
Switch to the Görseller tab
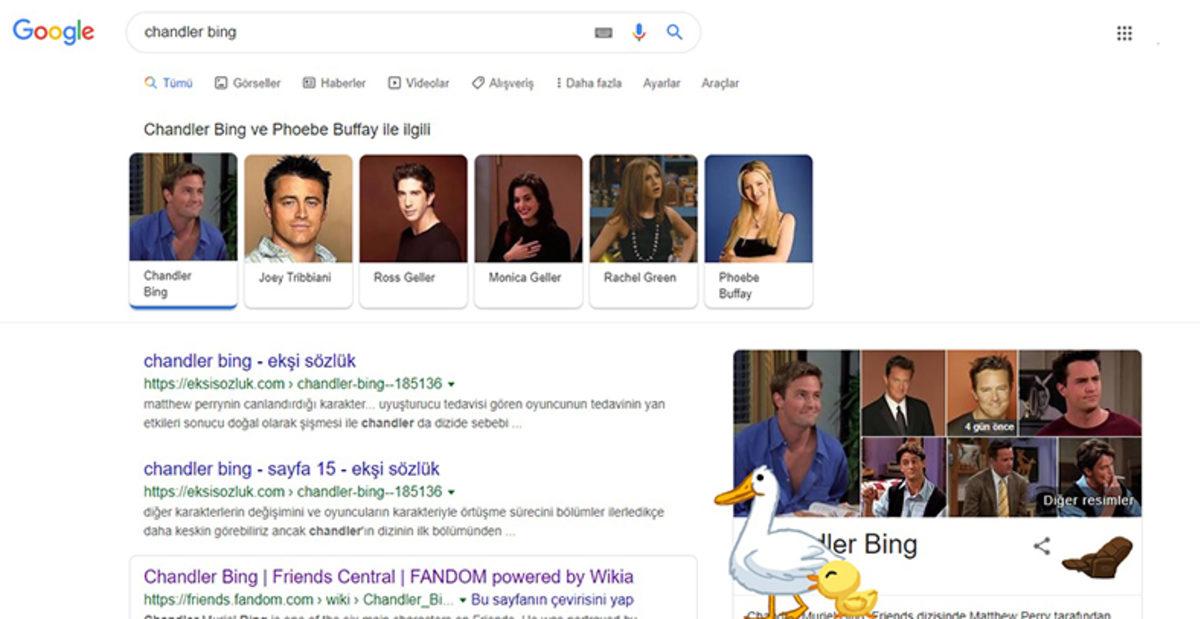250,83
